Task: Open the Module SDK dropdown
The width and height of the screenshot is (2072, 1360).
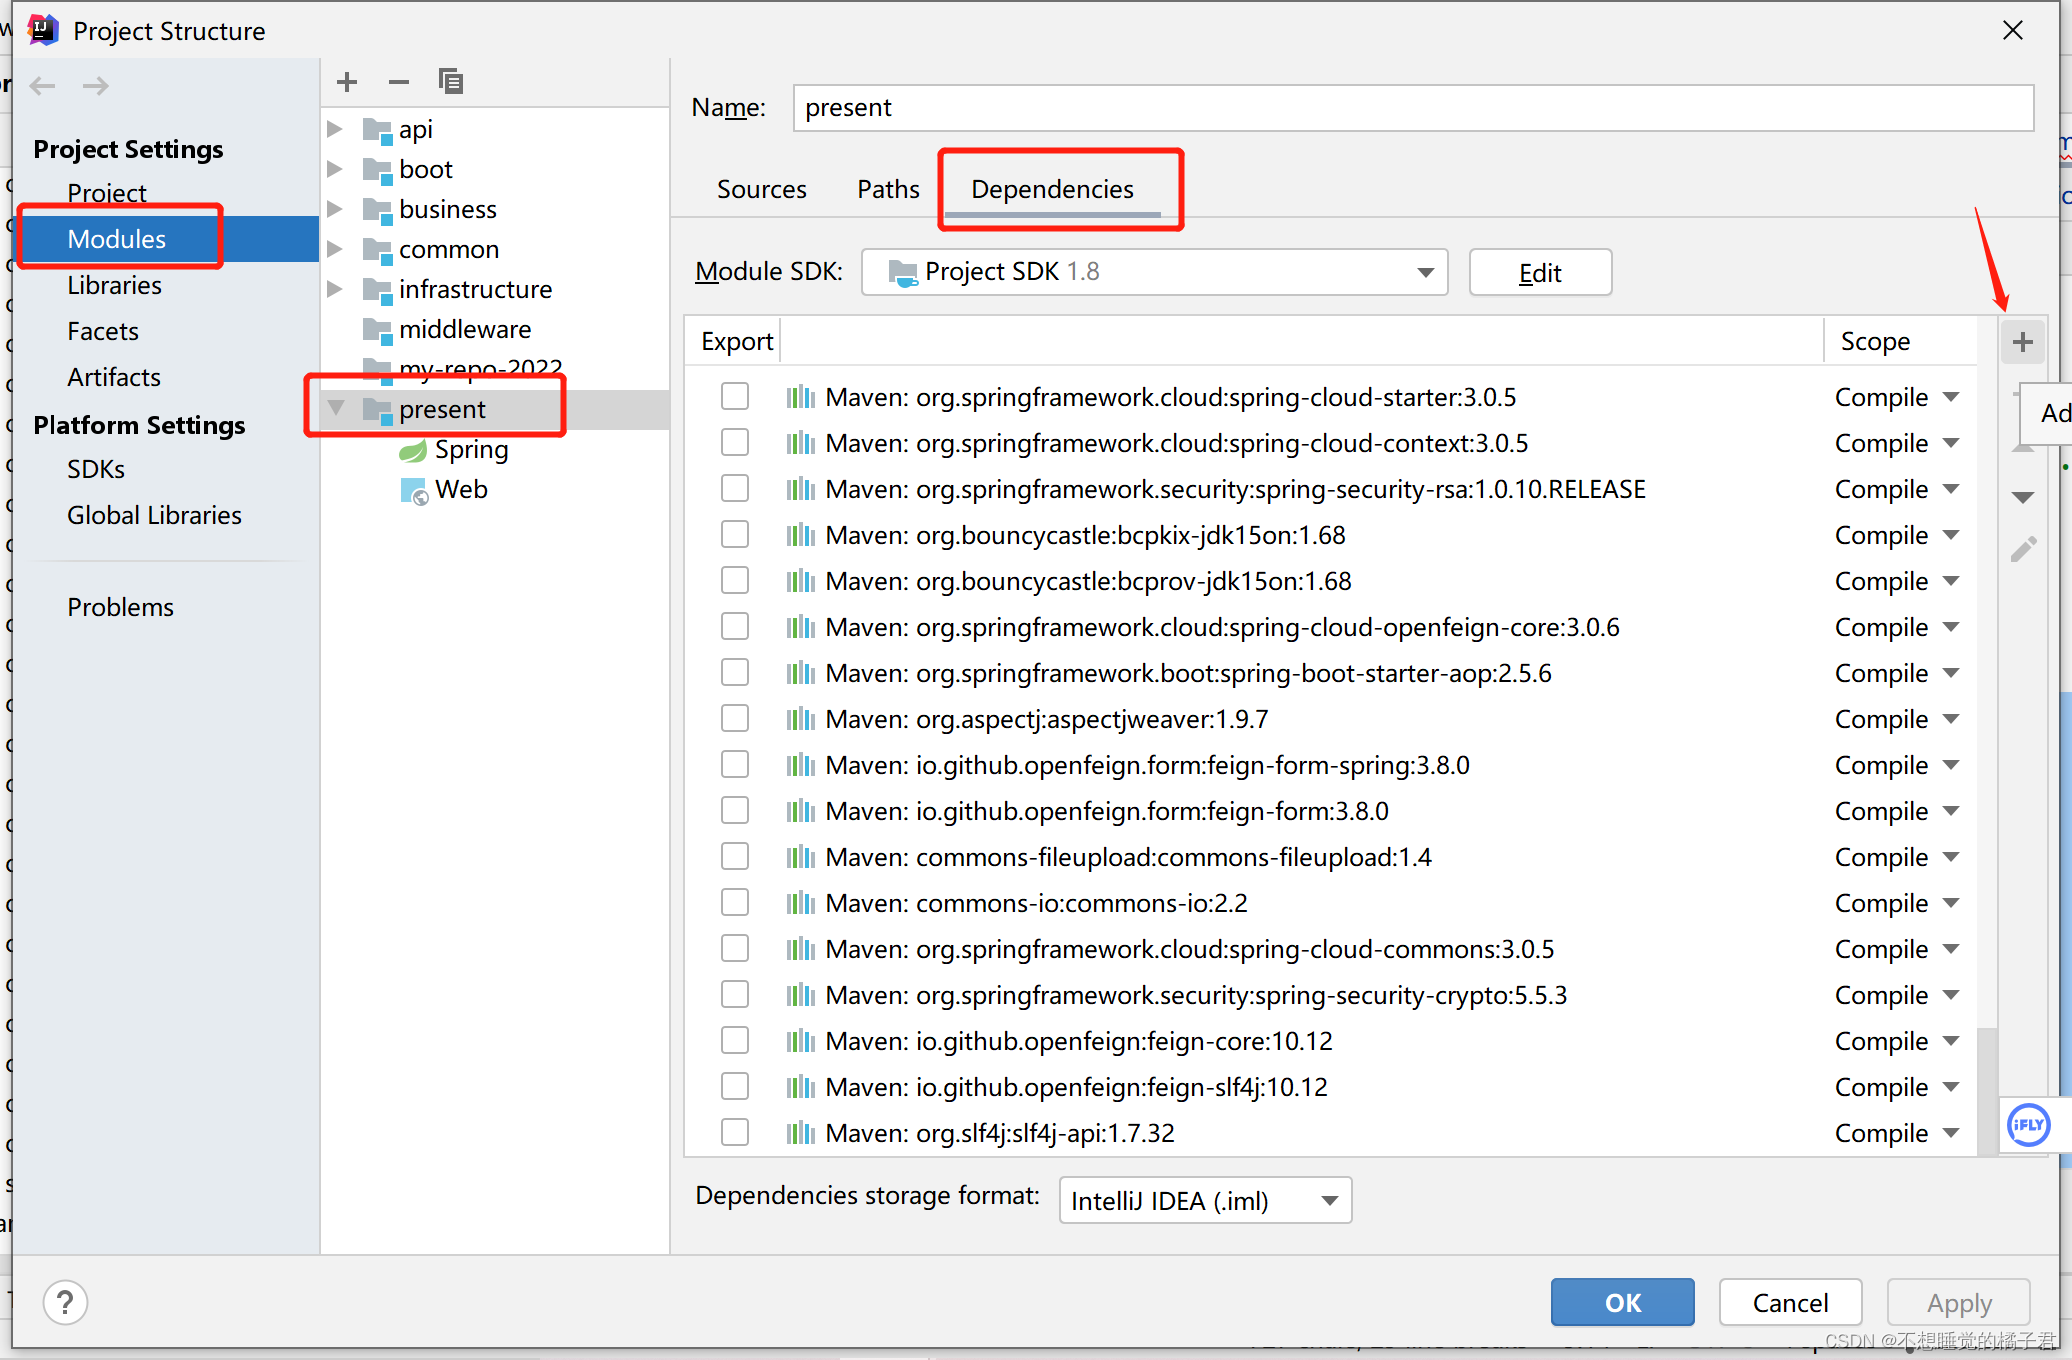Action: point(1154,272)
